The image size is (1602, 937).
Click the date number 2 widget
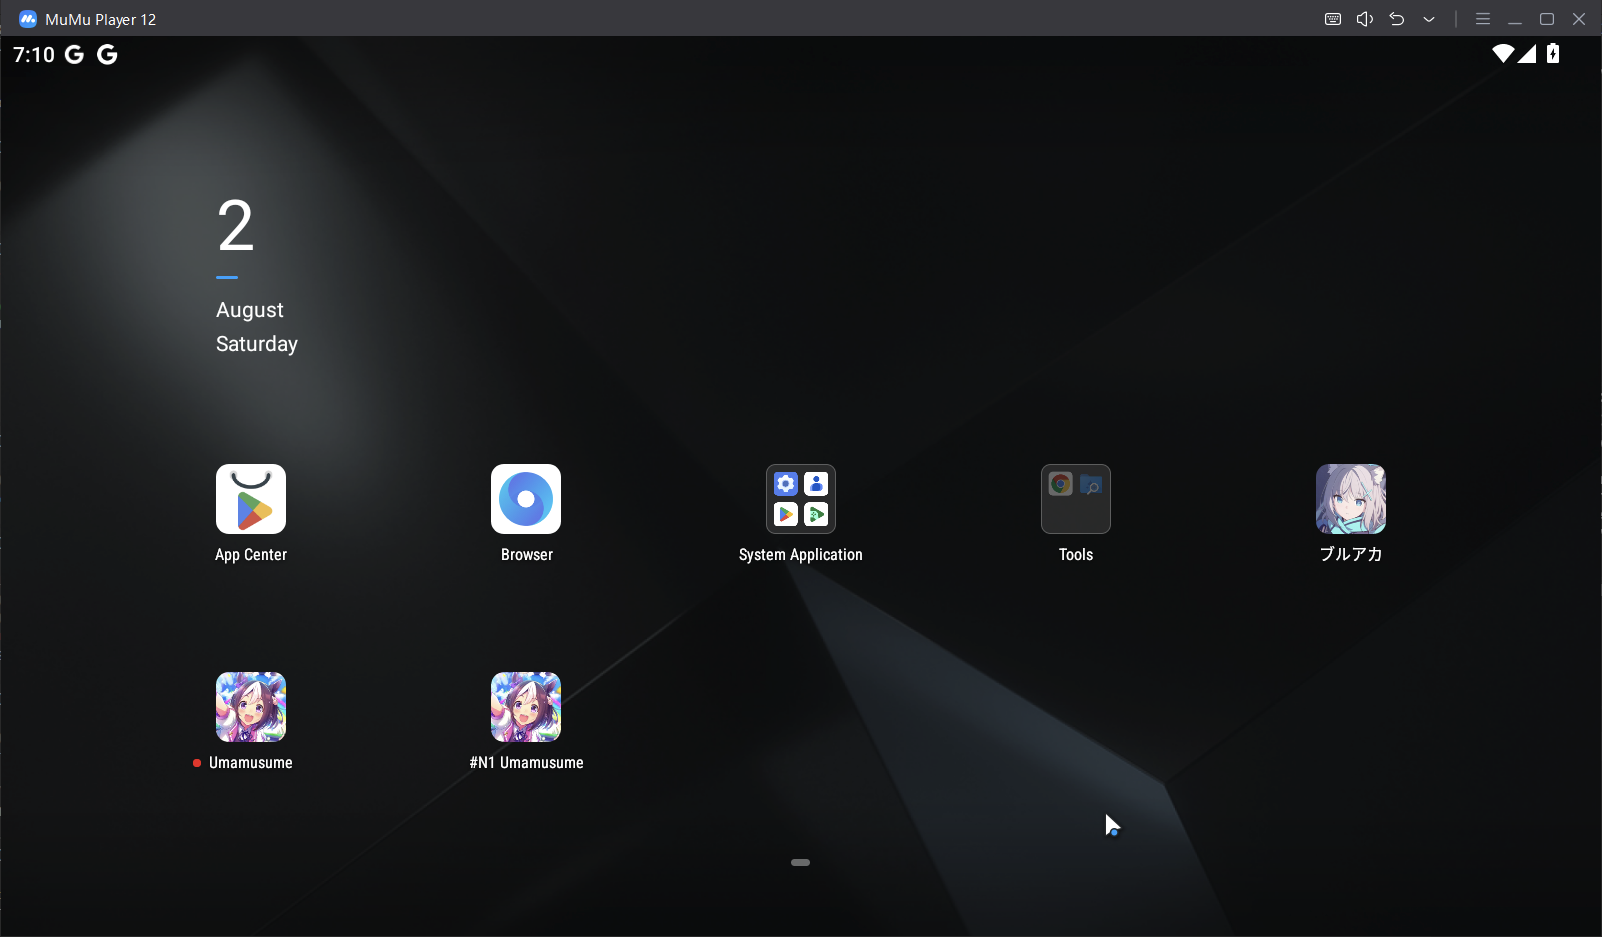pos(236,226)
